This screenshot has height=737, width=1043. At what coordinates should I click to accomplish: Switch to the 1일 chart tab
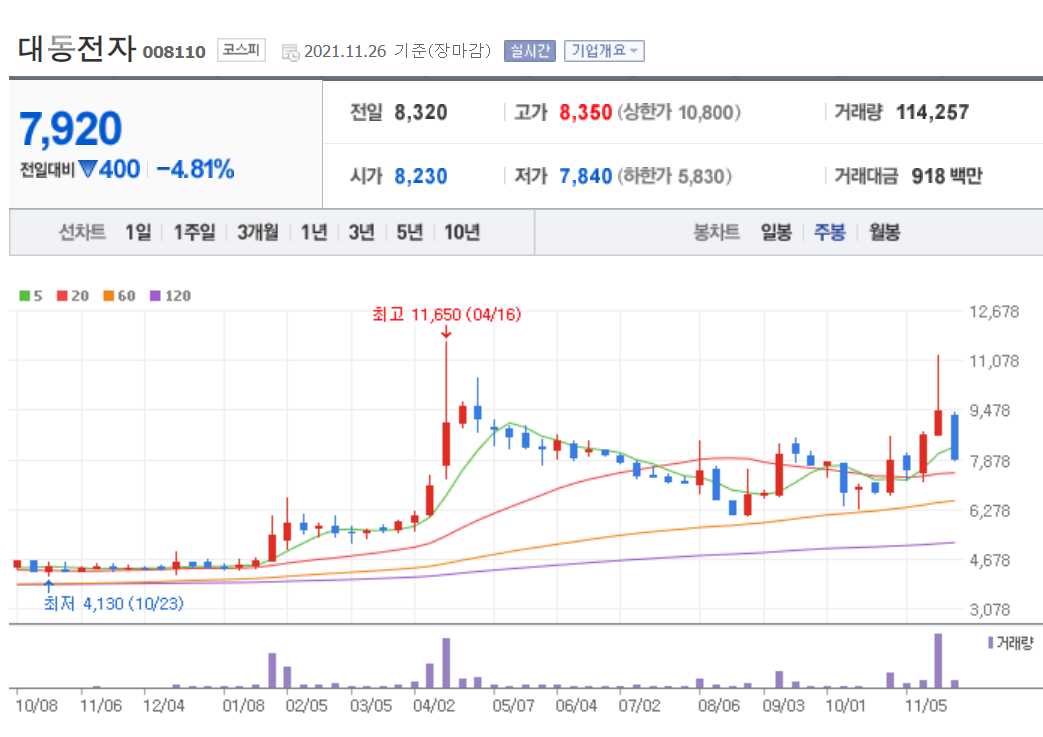click(135, 231)
